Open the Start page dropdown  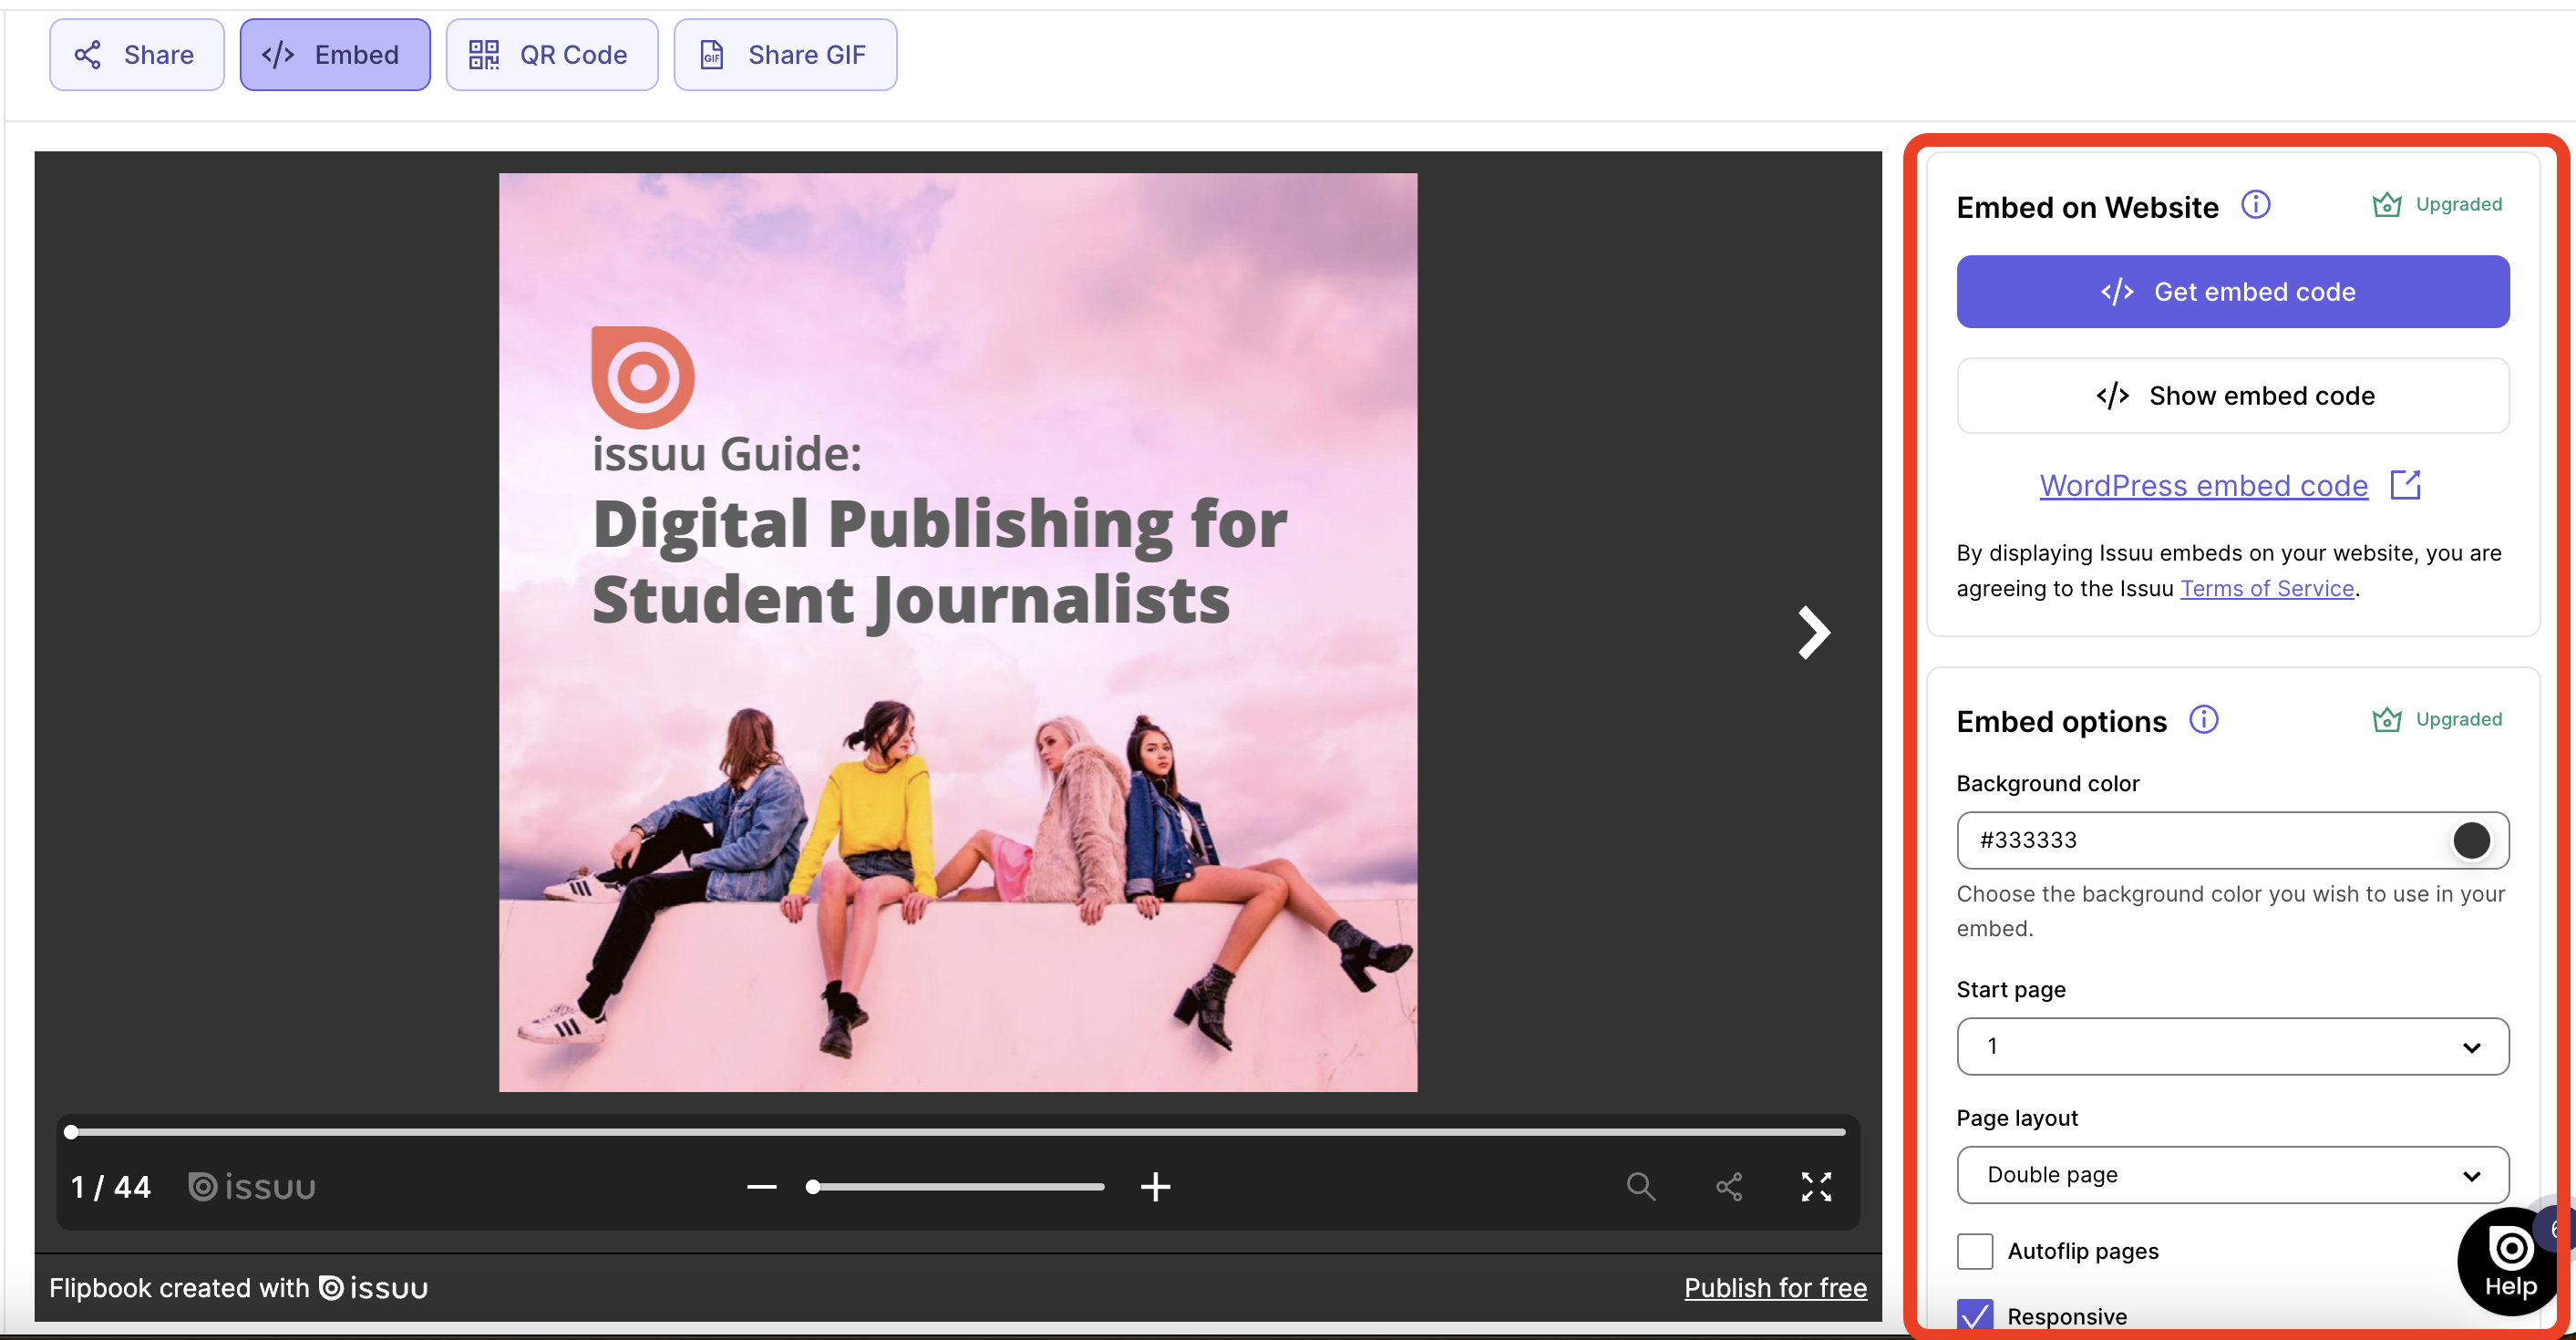click(2232, 1046)
